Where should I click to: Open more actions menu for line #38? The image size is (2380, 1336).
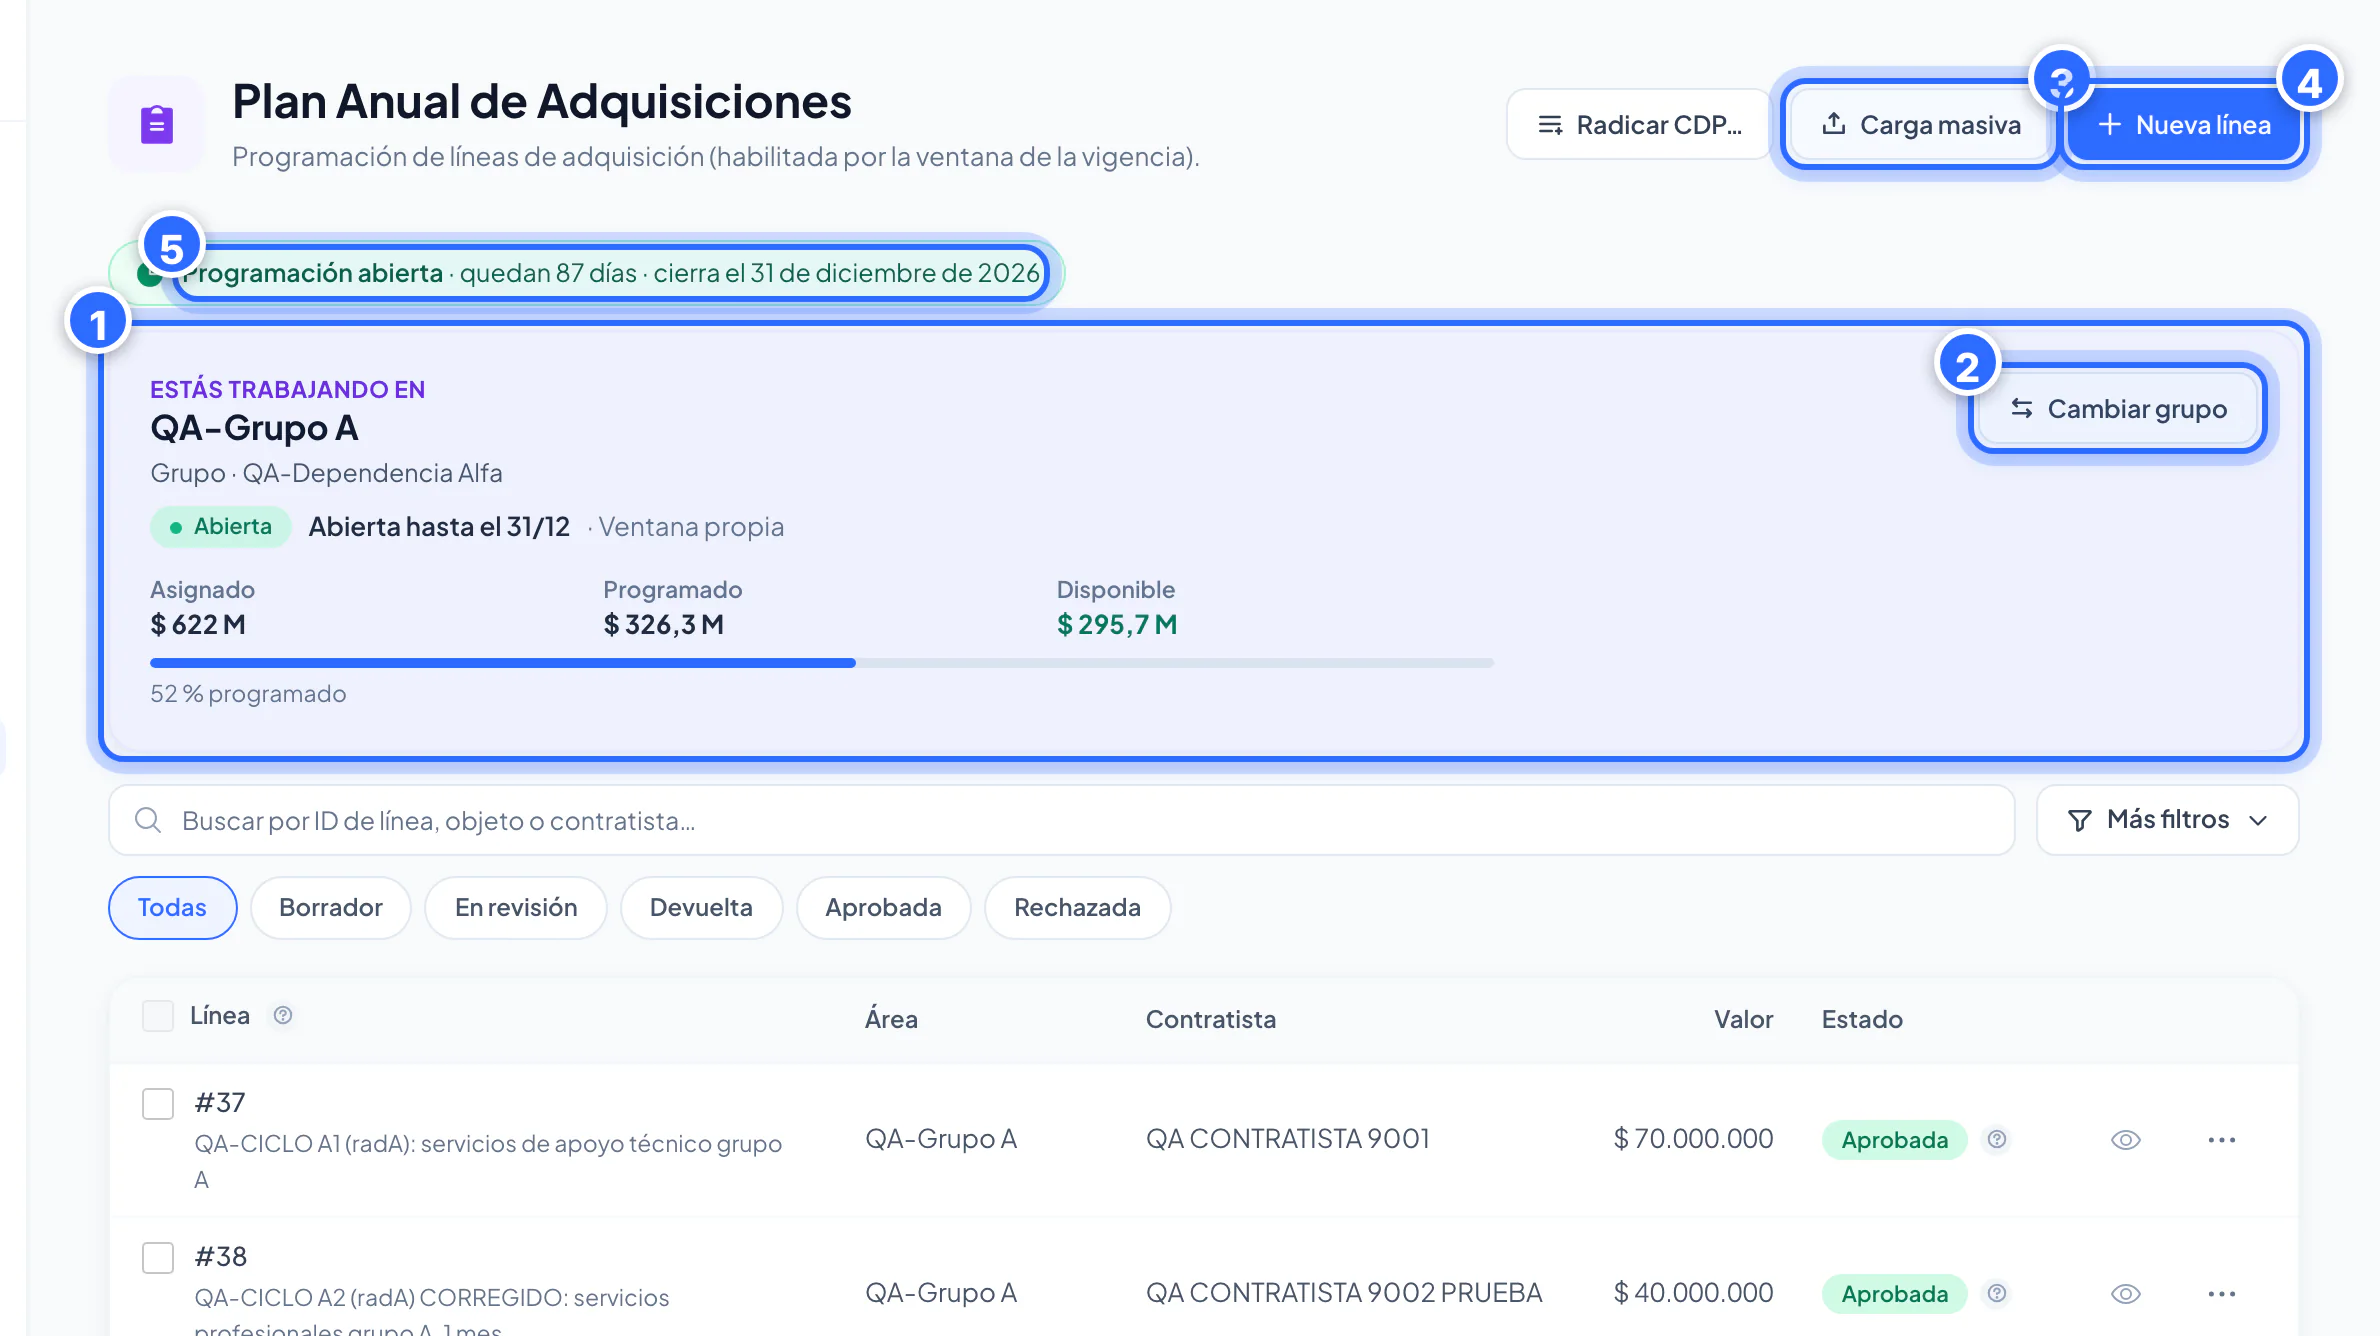click(2222, 1294)
